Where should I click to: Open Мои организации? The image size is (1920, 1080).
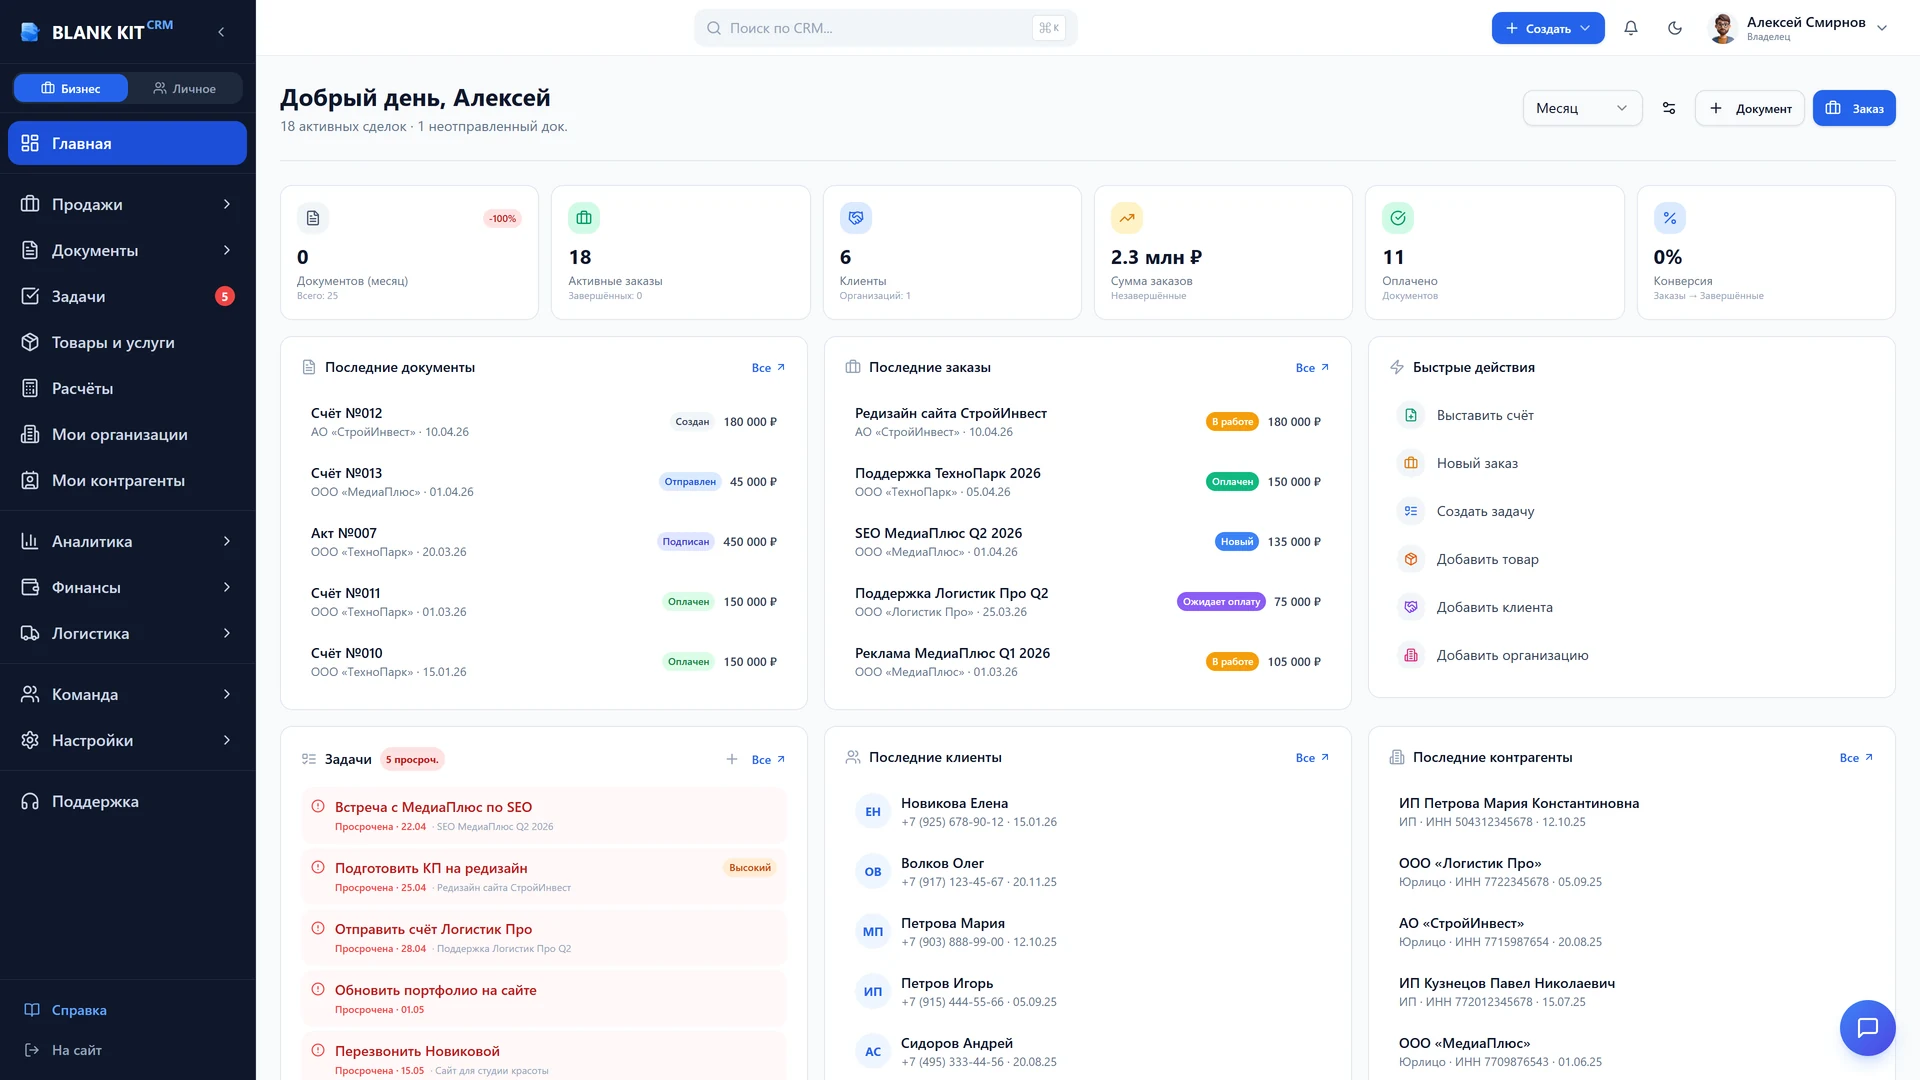coord(127,434)
